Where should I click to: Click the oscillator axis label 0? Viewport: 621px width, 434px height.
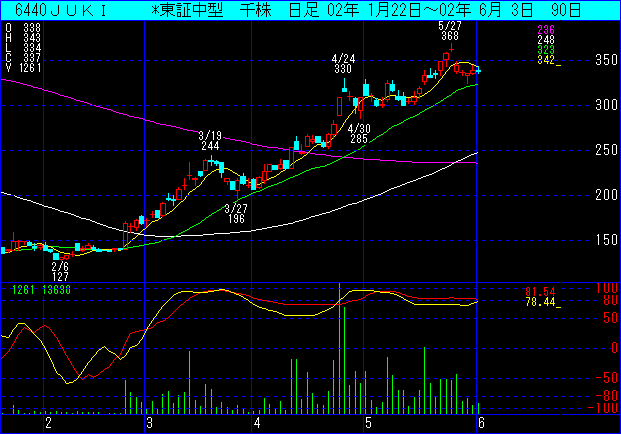pyautogui.click(x=614, y=348)
